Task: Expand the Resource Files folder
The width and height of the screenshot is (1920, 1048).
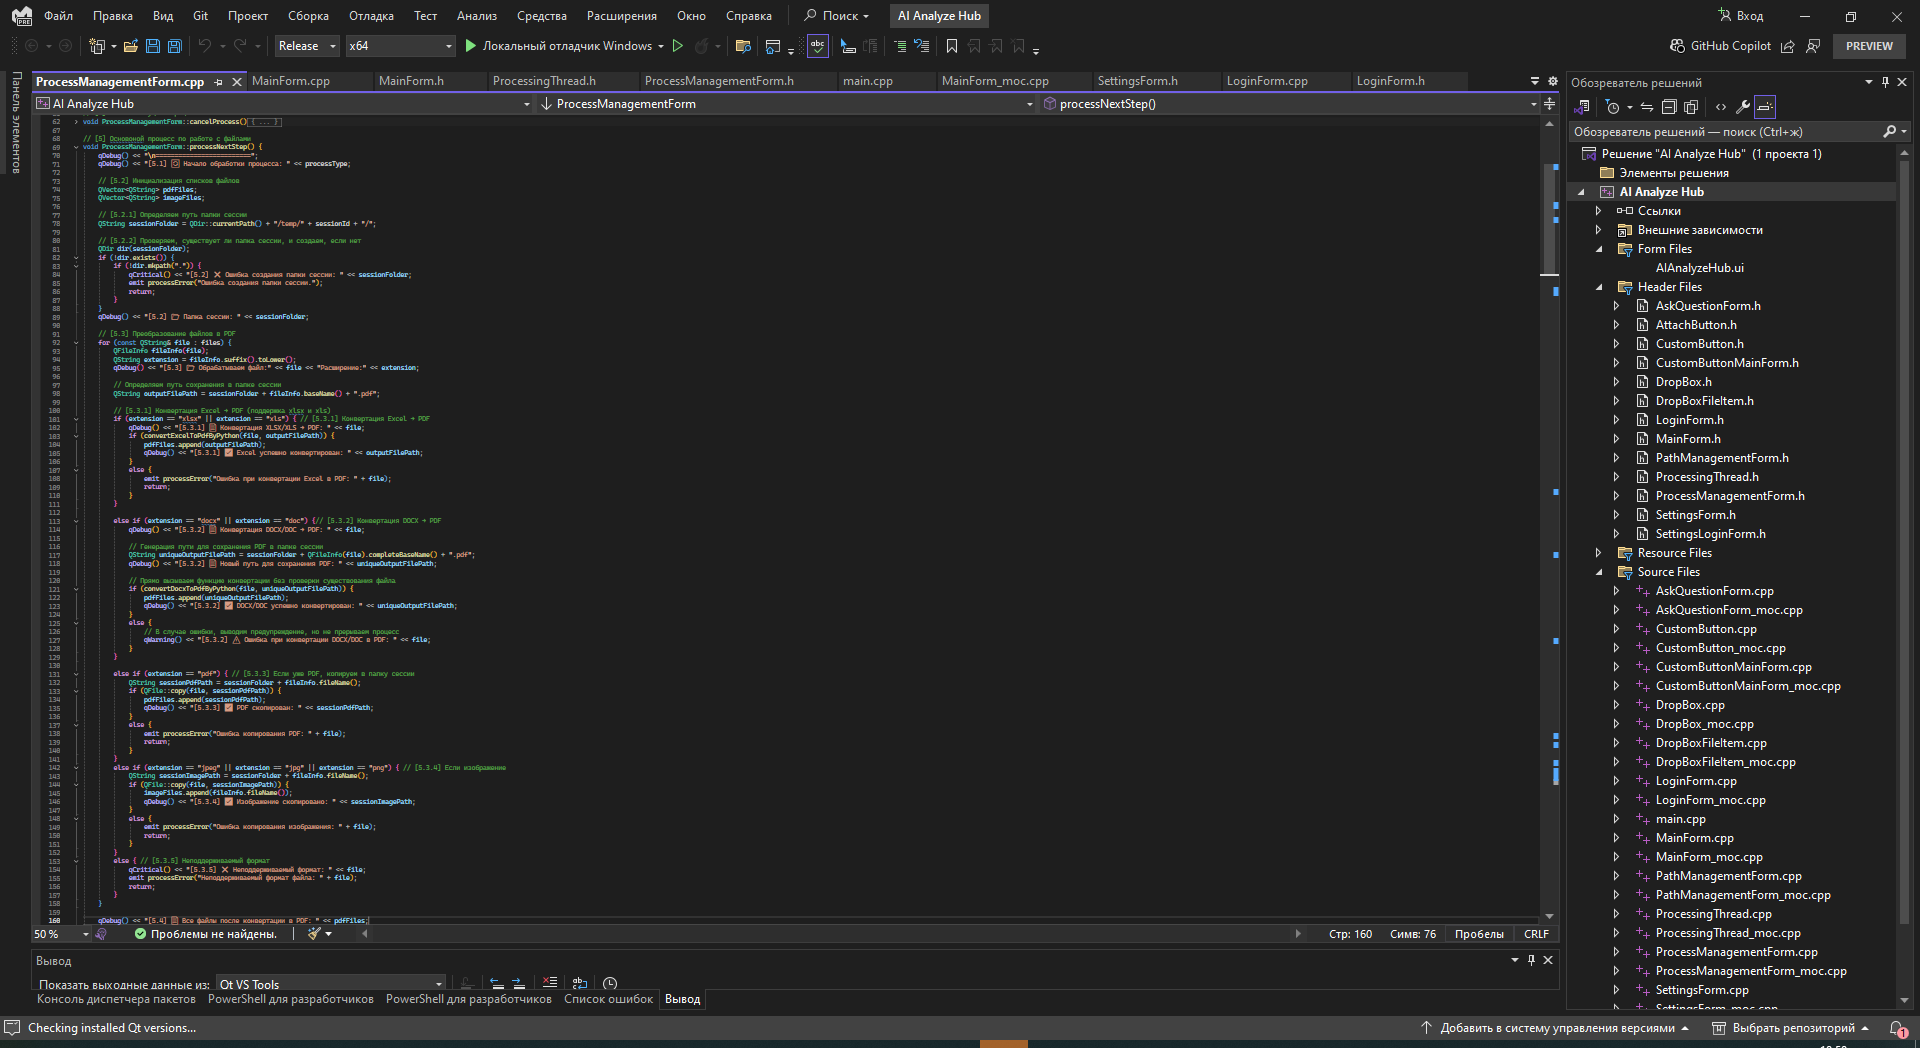Action: click(x=1598, y=553)
